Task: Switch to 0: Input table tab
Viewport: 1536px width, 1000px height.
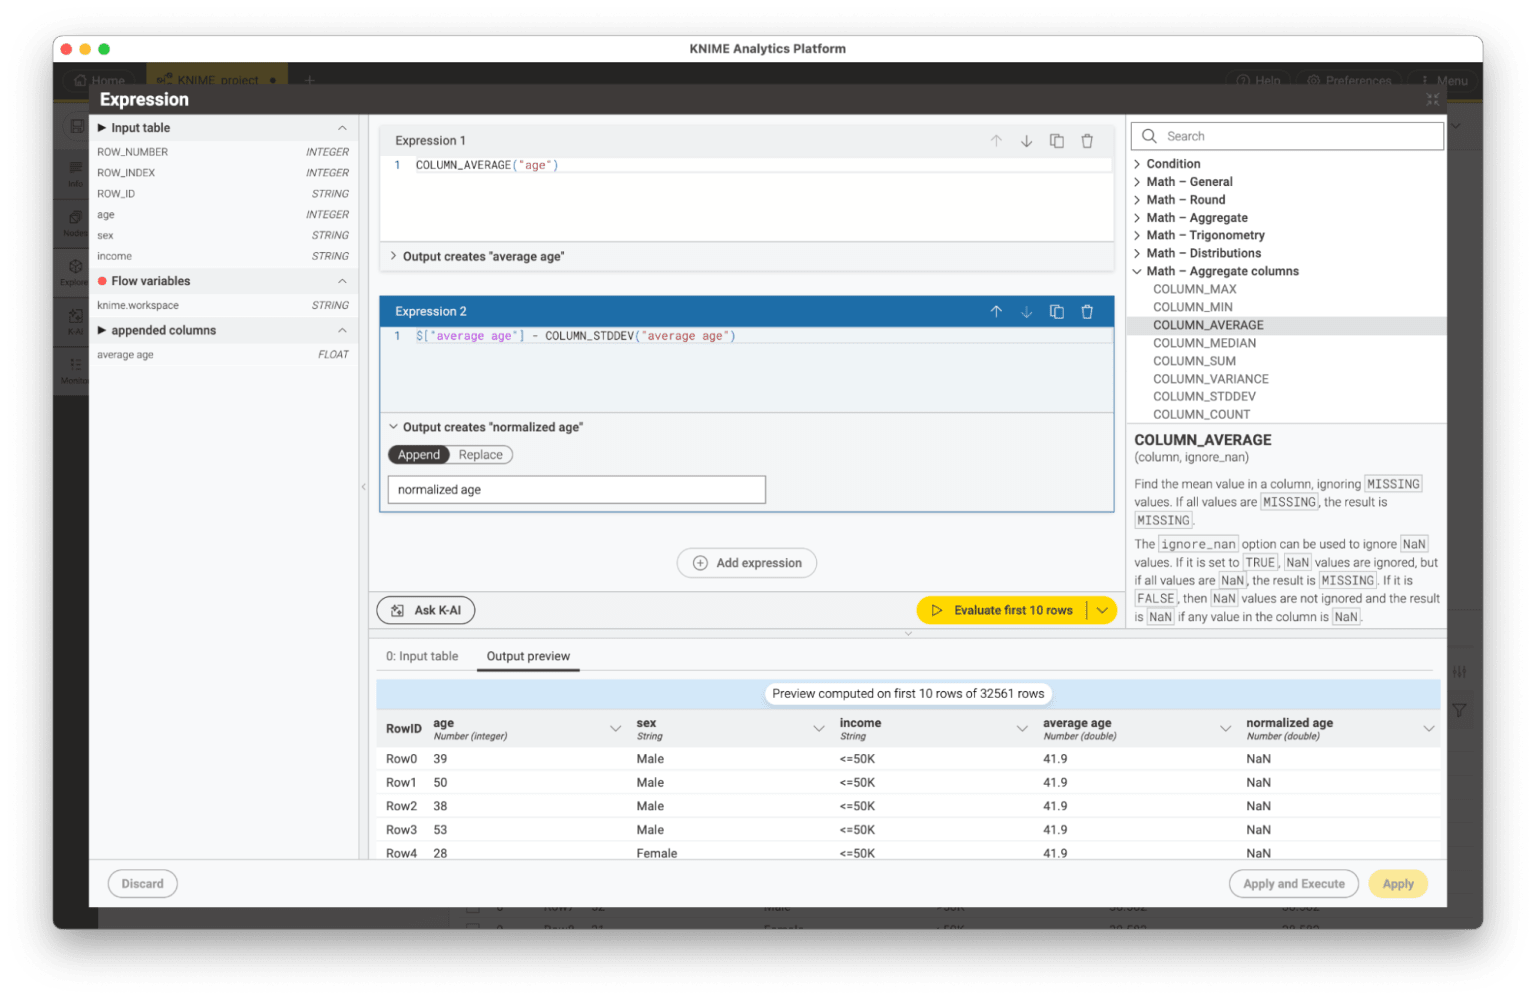Action: point(422,657)
